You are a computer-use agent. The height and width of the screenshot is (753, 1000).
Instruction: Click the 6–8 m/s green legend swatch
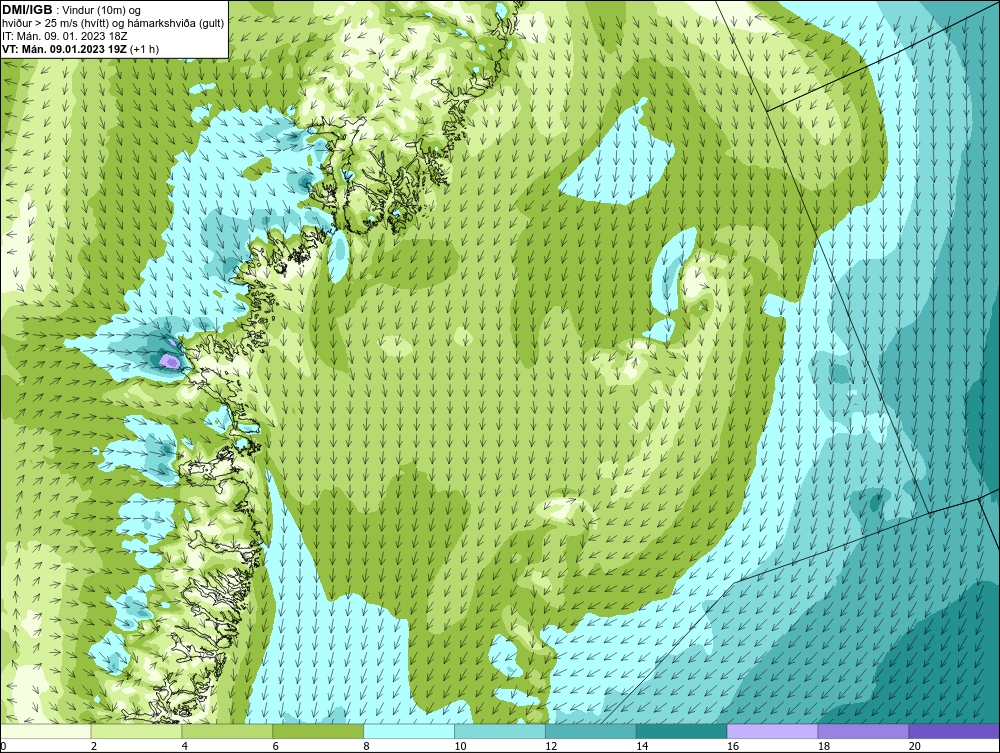(x=318, y=731)
